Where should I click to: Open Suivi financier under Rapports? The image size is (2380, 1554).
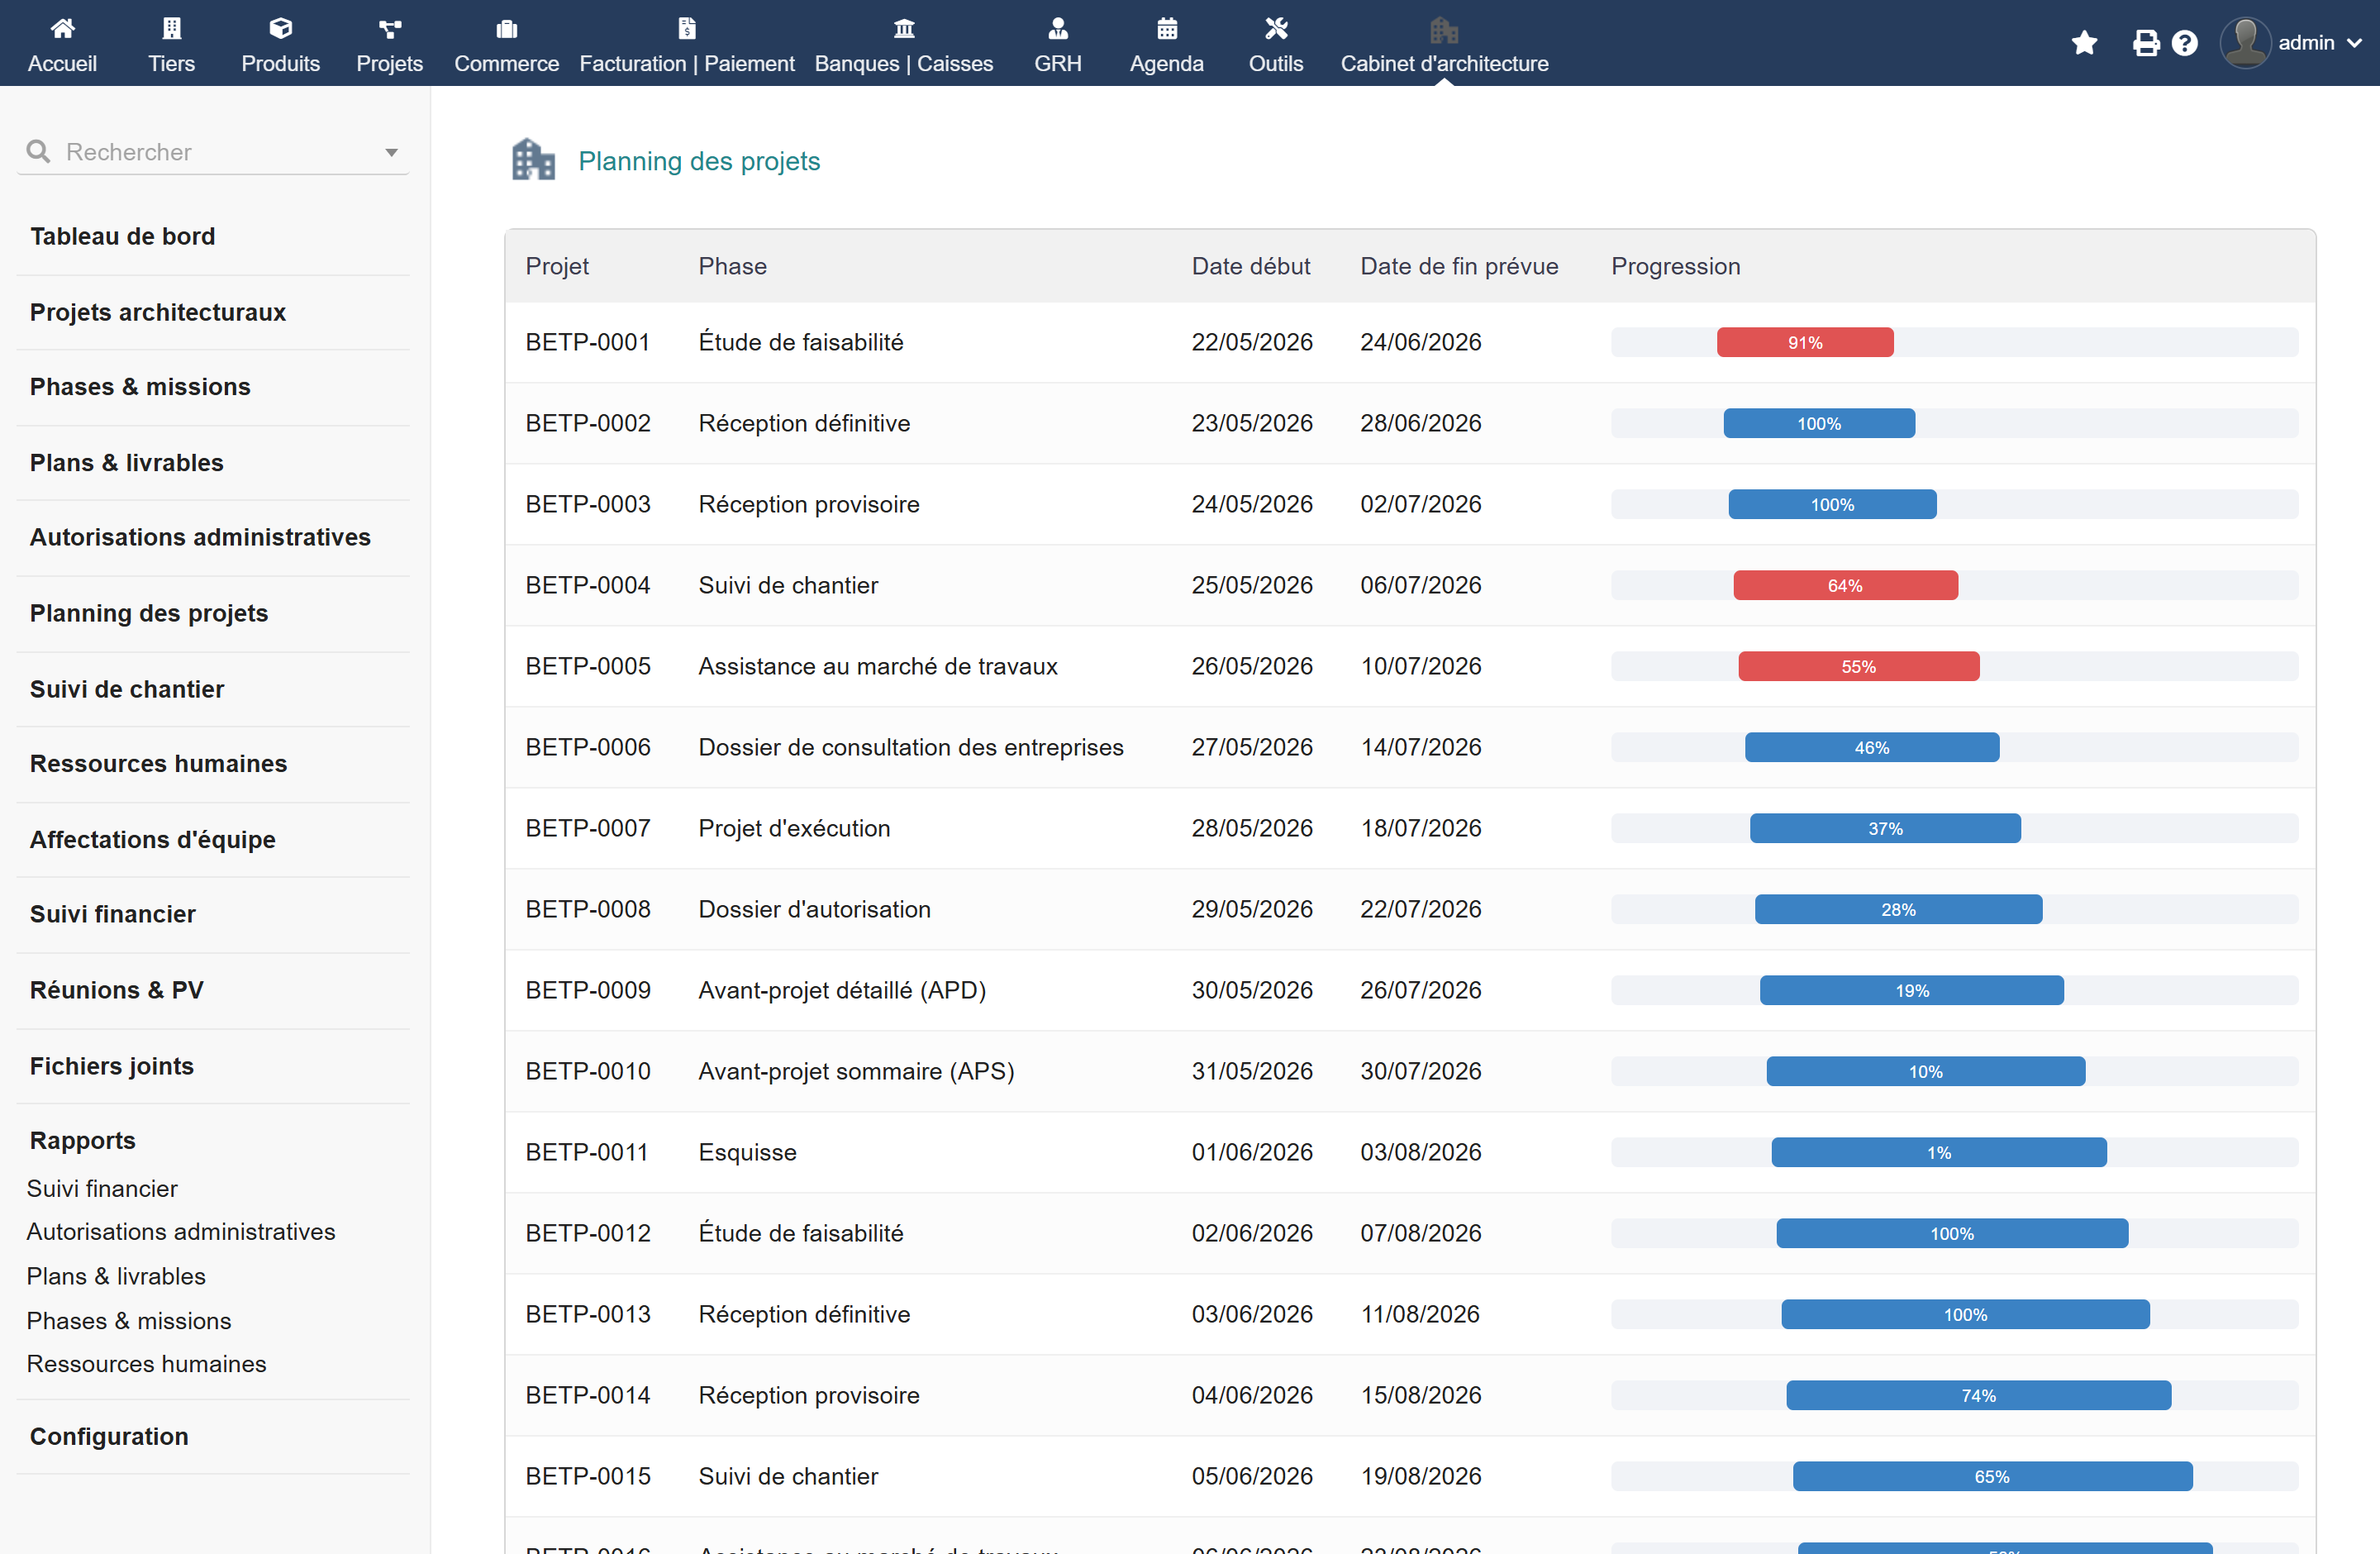coord(102,1188)
